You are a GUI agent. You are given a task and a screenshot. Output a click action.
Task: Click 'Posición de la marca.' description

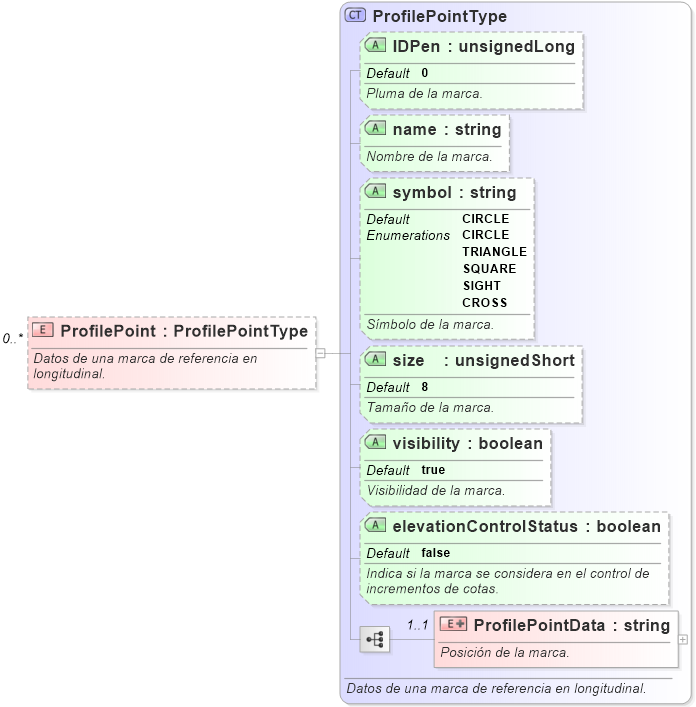pos(504,652)
